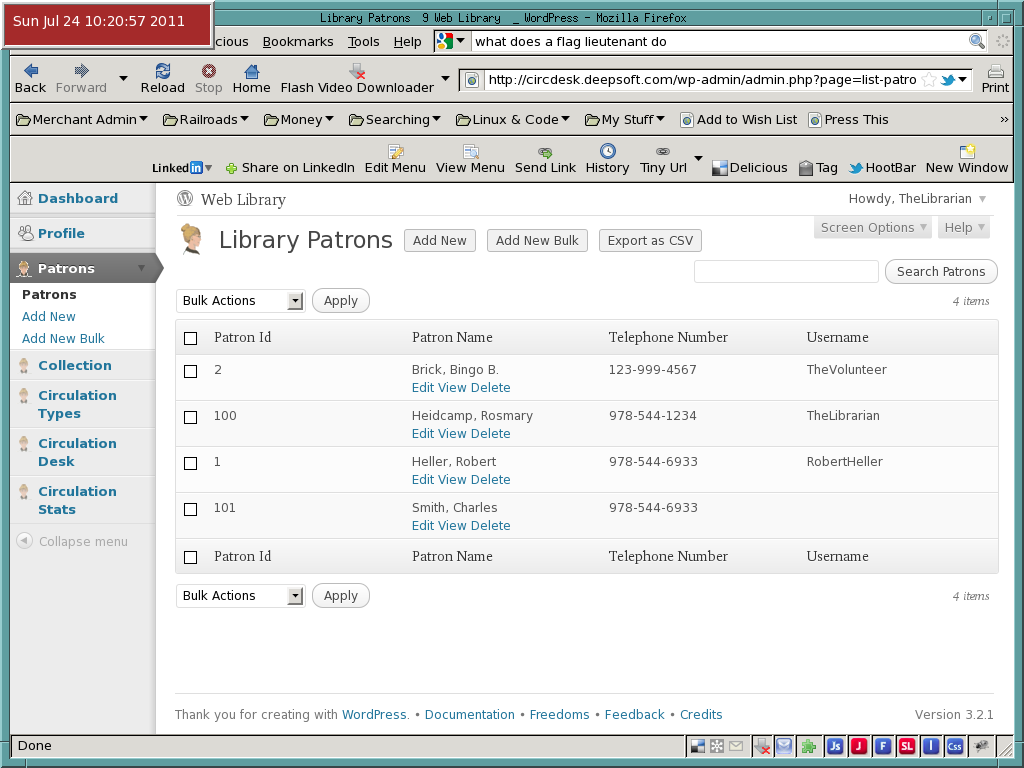1024x768 pixels.
Task: Click the Print icon in the toolbar
Action: (995, 71)
